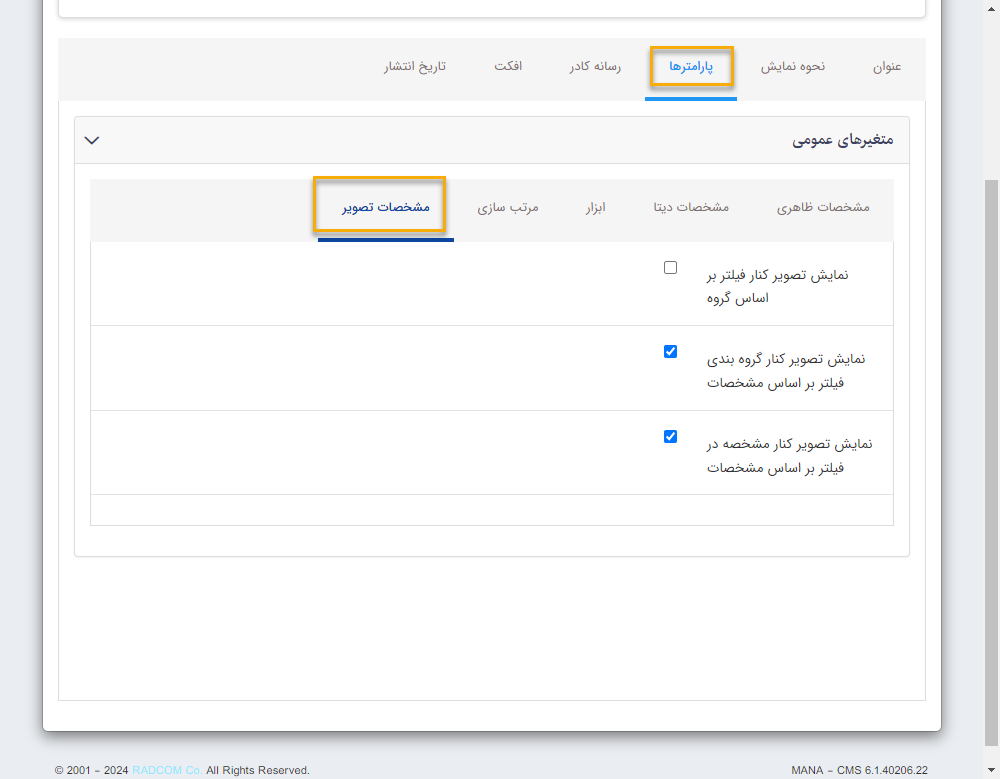Viewport: 1000px width, 779px height.
Task: Uncheck نمایش تصویر کنار گروه بندی فیلتر
Action: tap(671, 351)
